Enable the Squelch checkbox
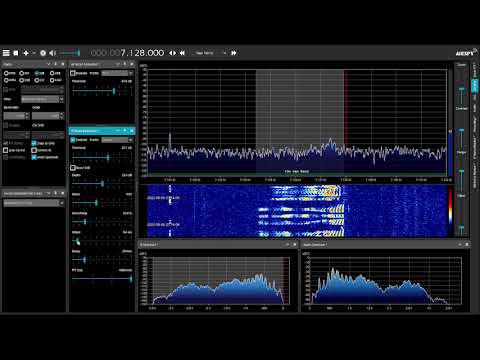The image size is (480, 360). point(6,125)
